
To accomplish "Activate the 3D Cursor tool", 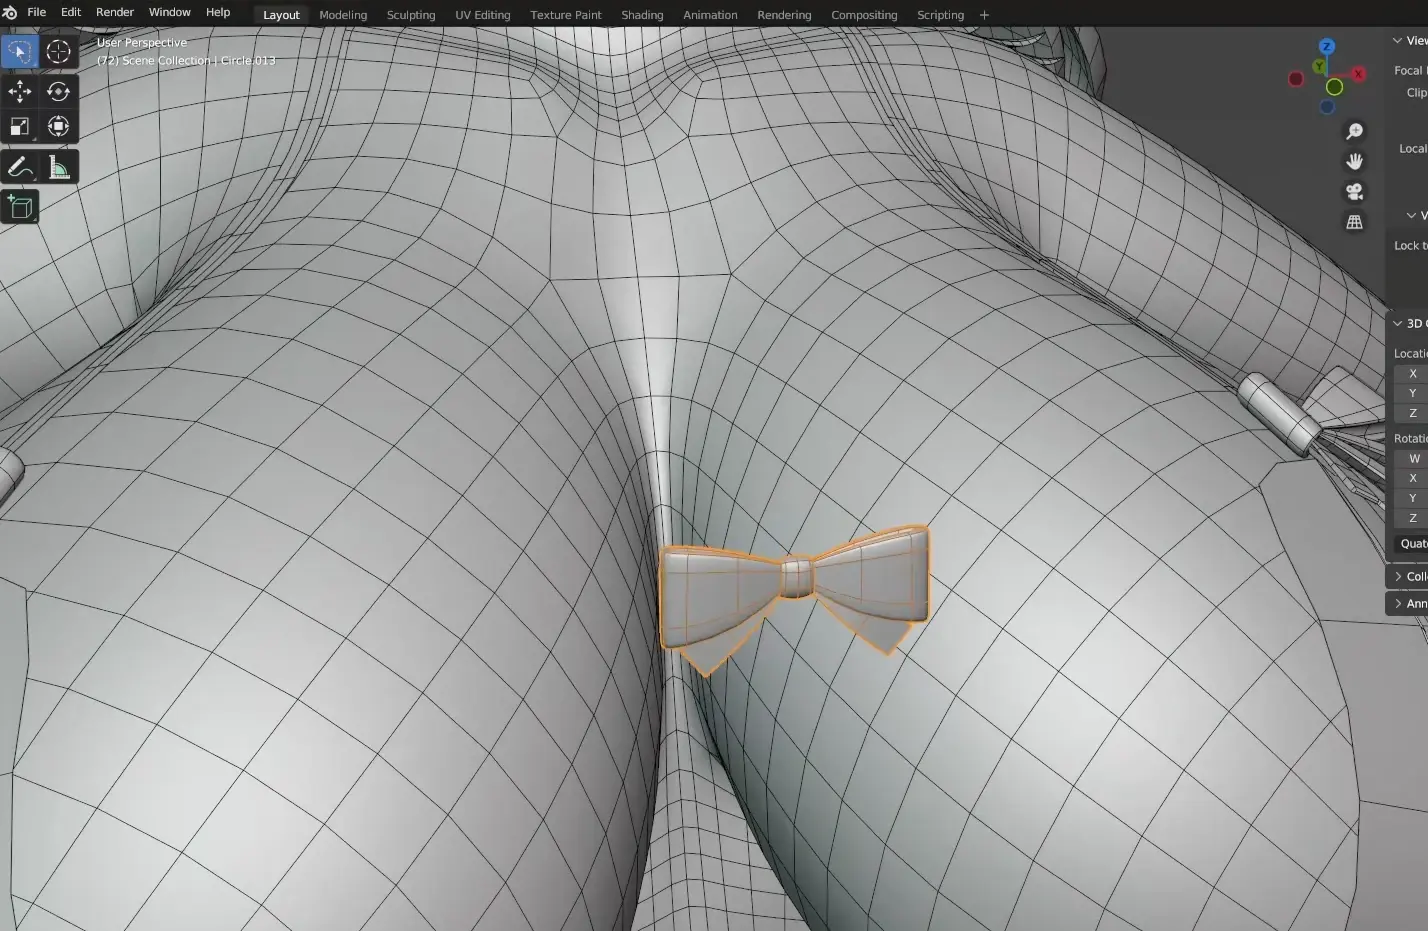I will tap(58, 52).
